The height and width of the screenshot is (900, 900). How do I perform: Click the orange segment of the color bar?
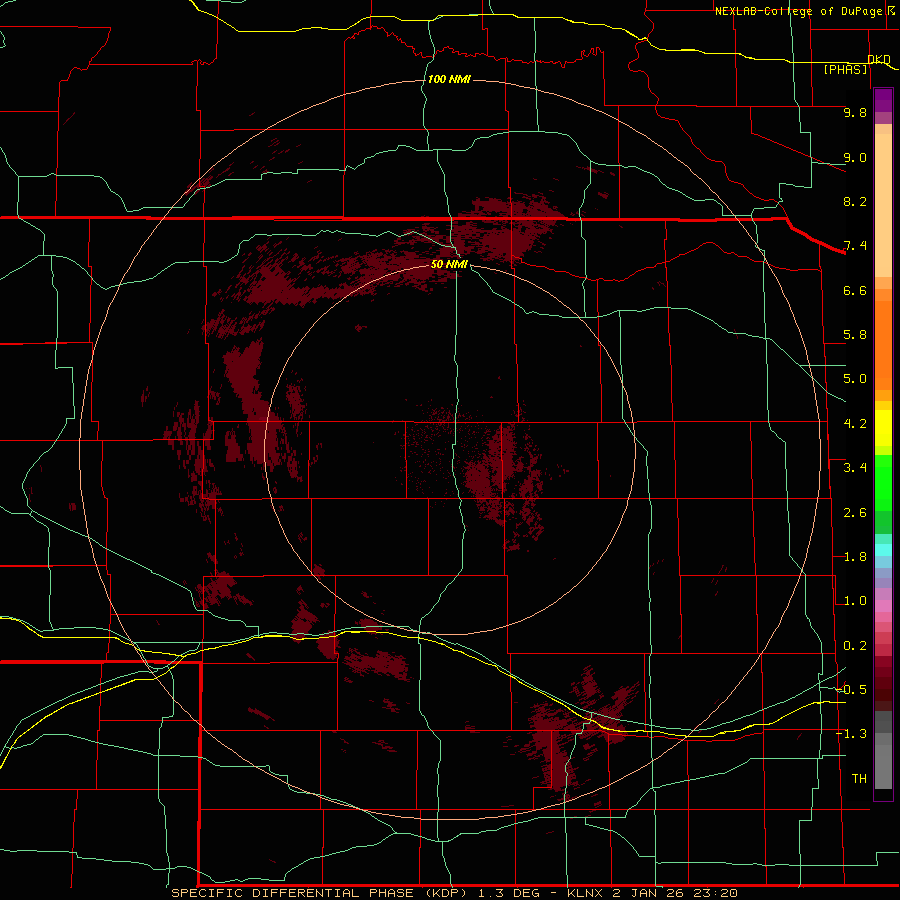(883, 345)
